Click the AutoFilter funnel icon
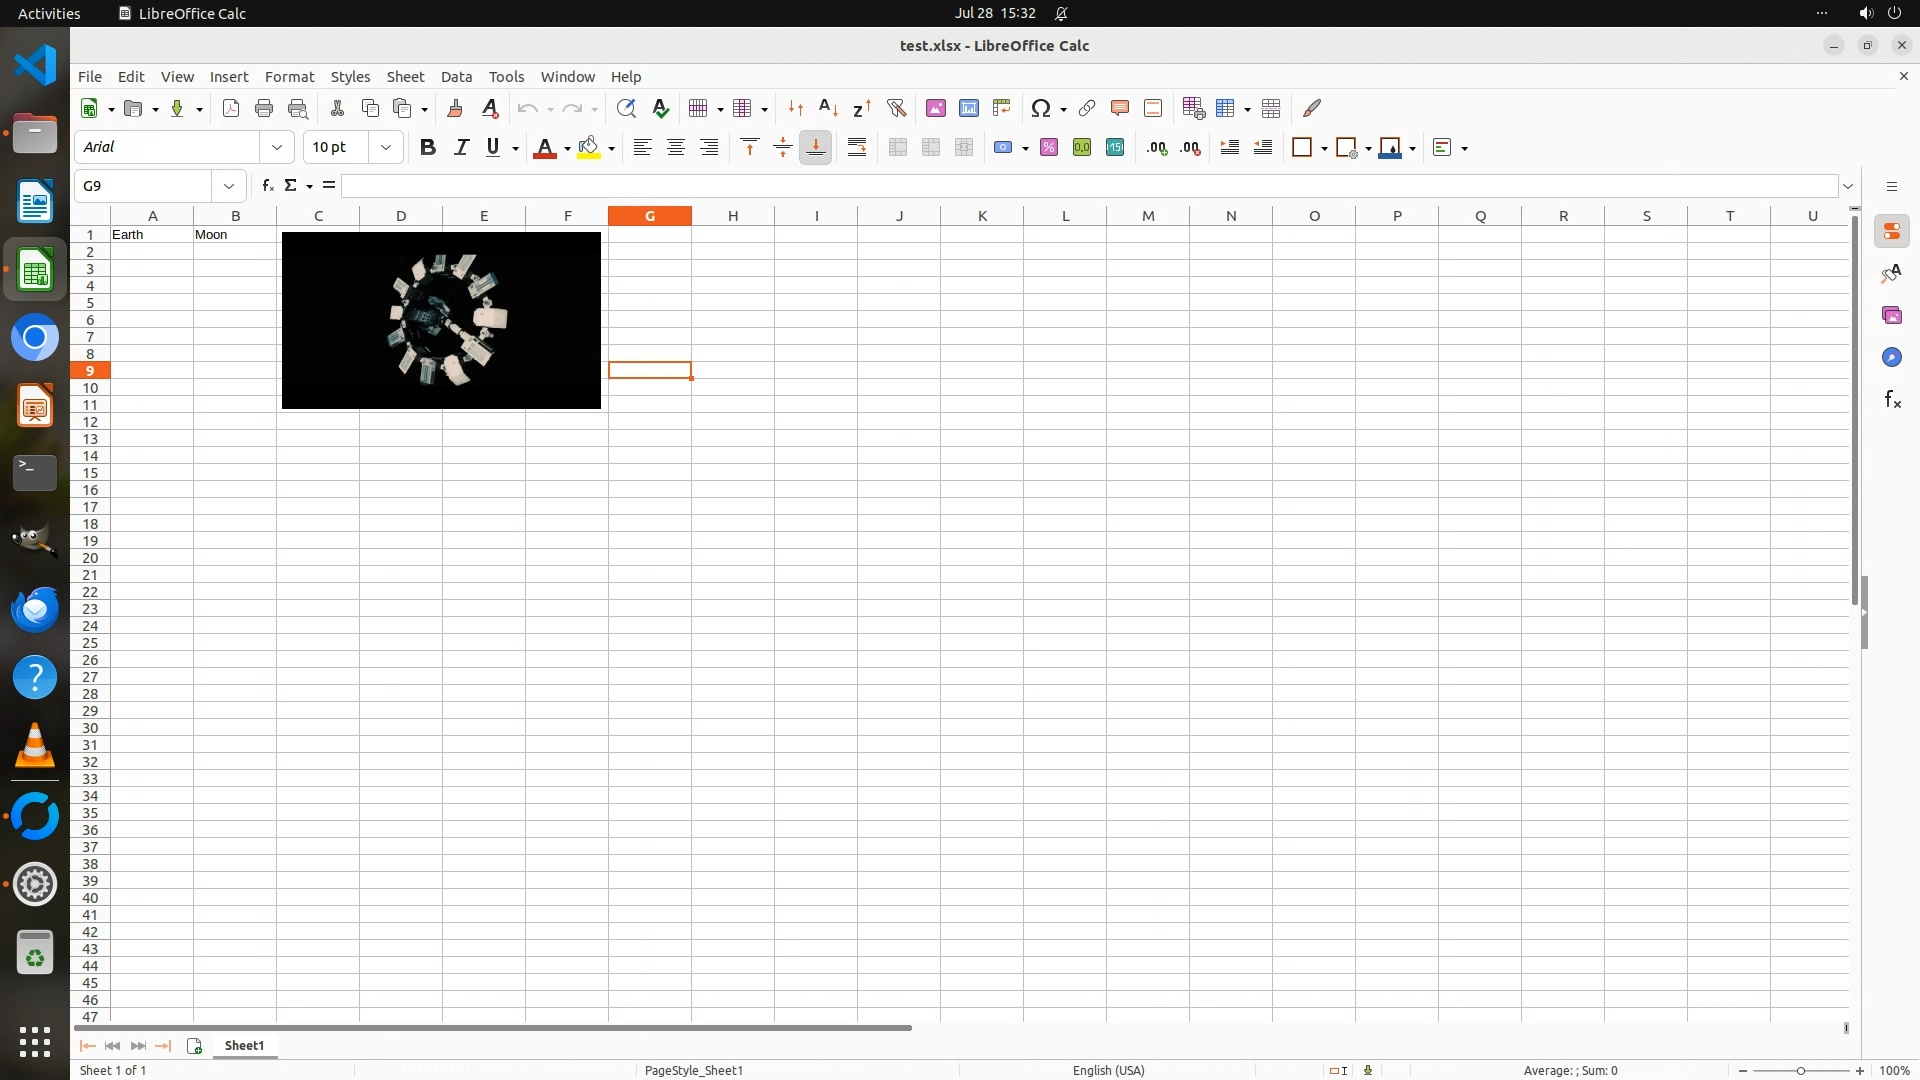1920x1080 pixels. click(896, 108)
